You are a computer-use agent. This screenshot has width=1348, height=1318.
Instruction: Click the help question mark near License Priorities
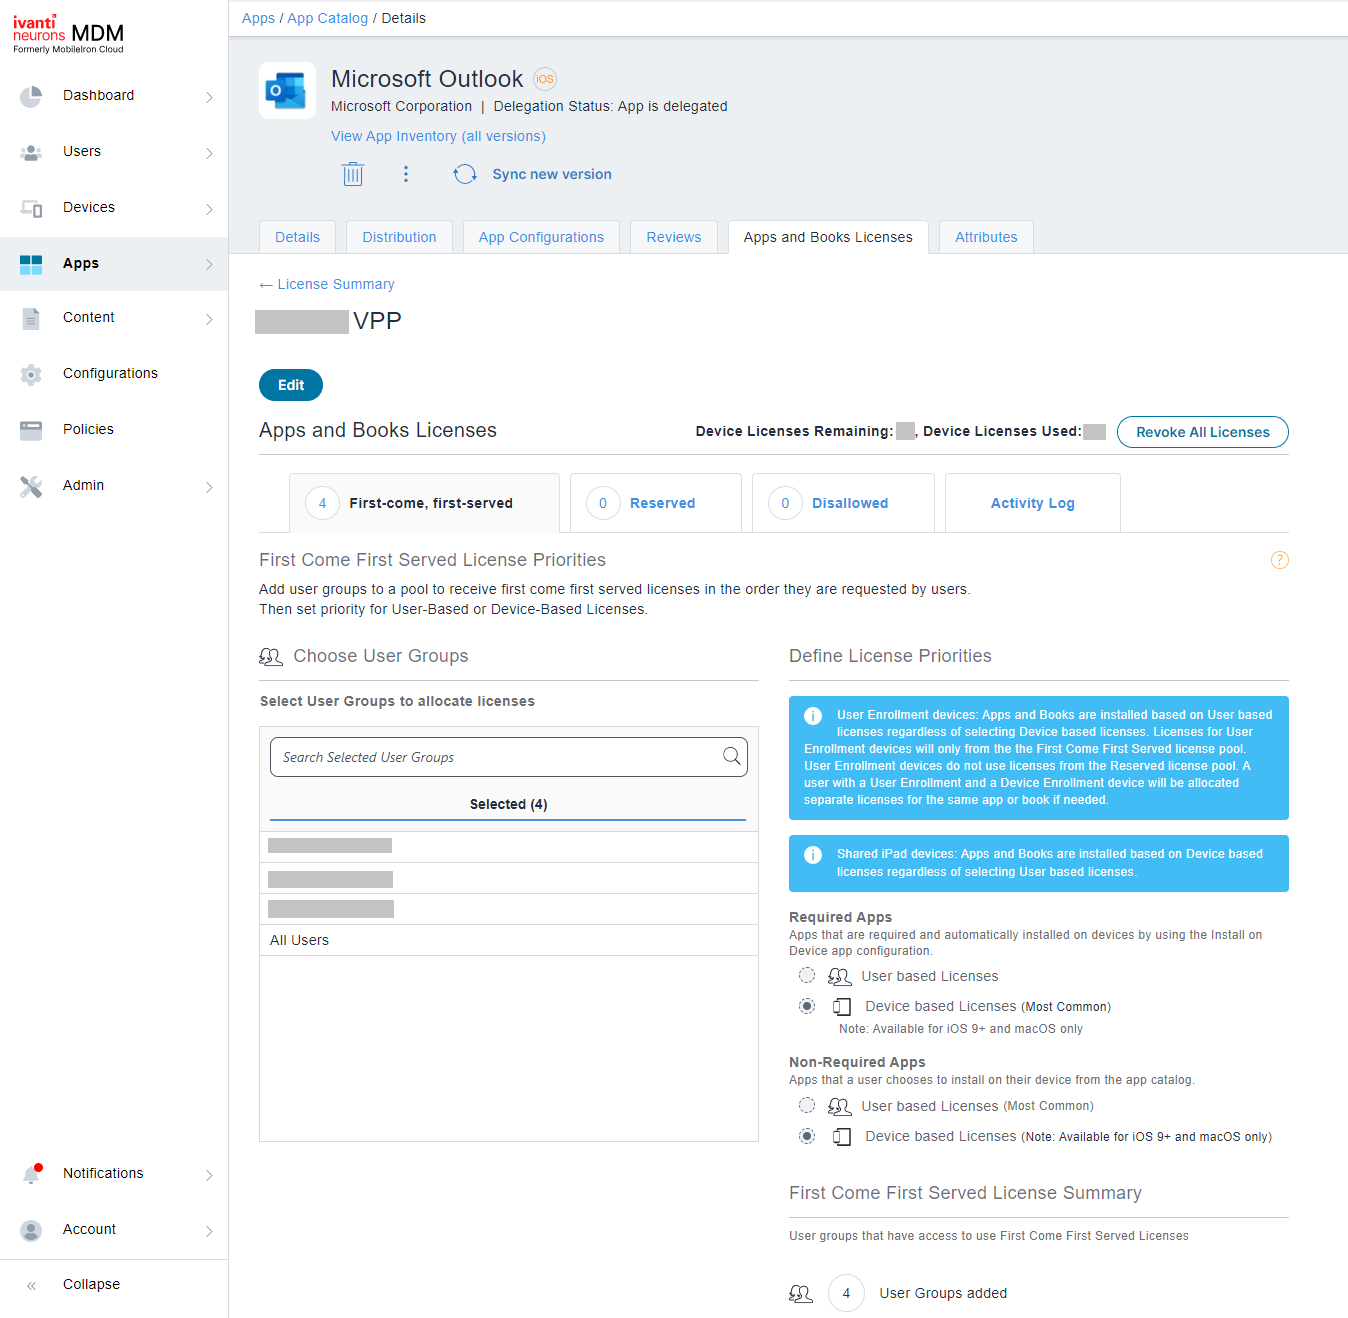[x=1279, y=560]
